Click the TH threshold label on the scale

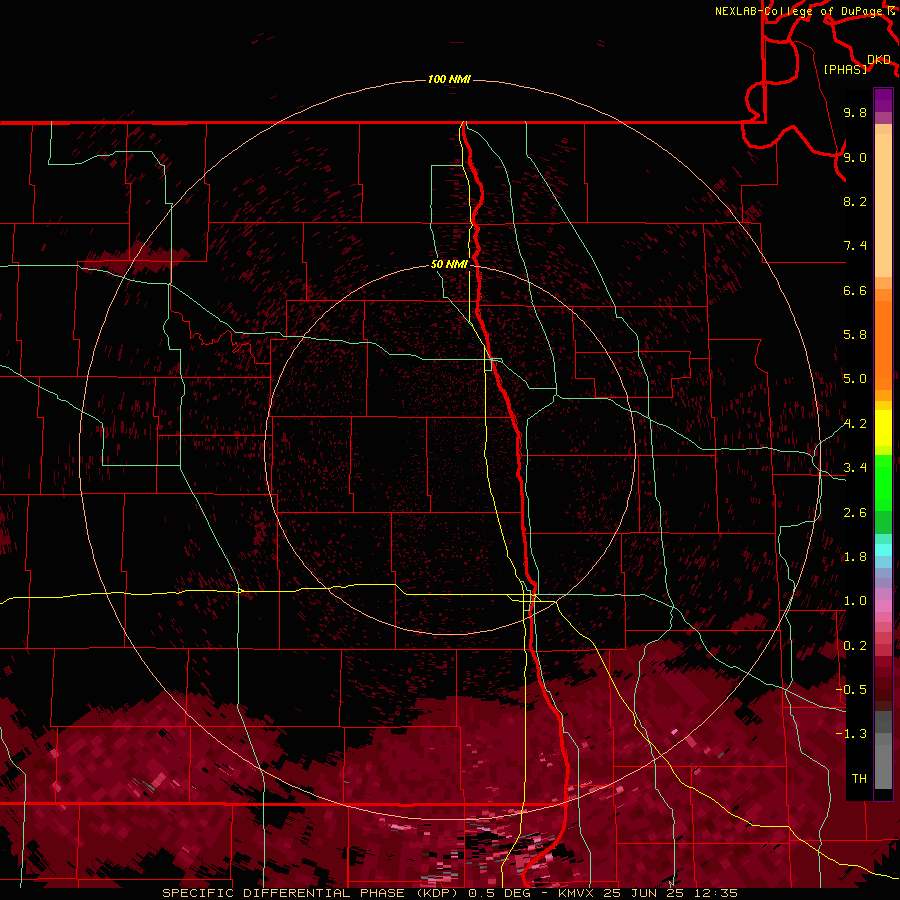(x=859, y=779)
